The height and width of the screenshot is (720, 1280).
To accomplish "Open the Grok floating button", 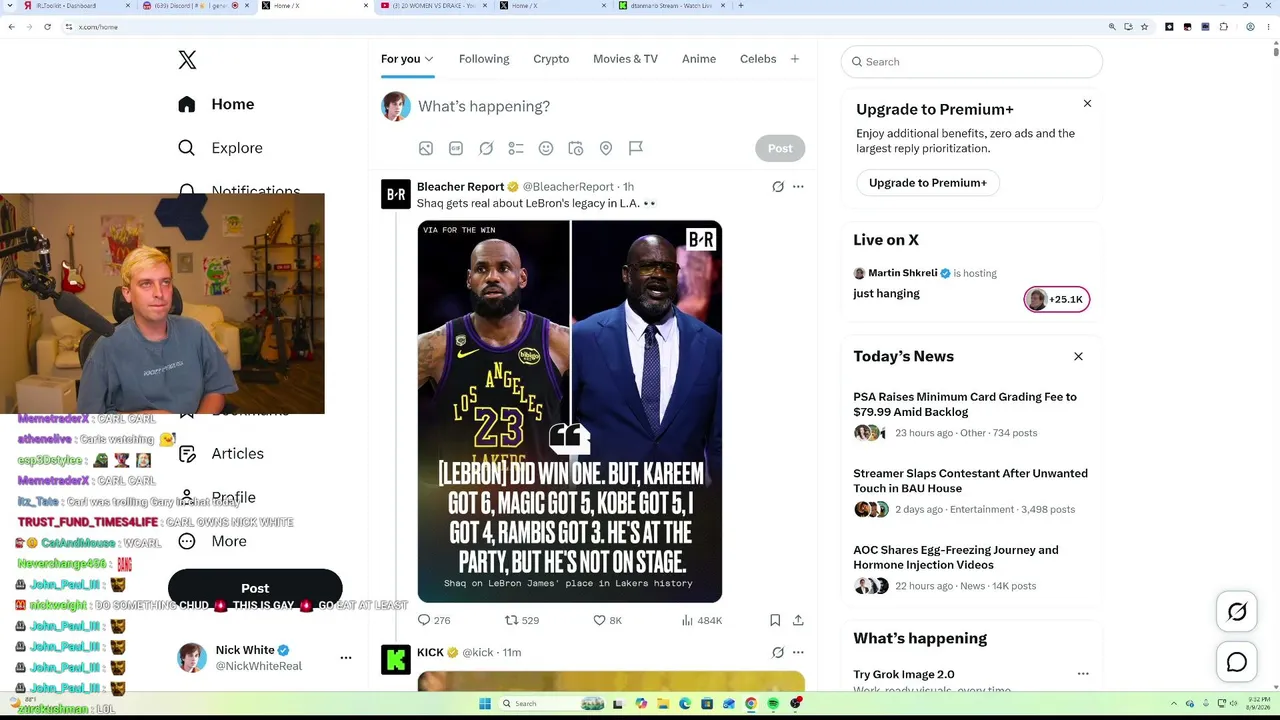I will point(1237,612).
